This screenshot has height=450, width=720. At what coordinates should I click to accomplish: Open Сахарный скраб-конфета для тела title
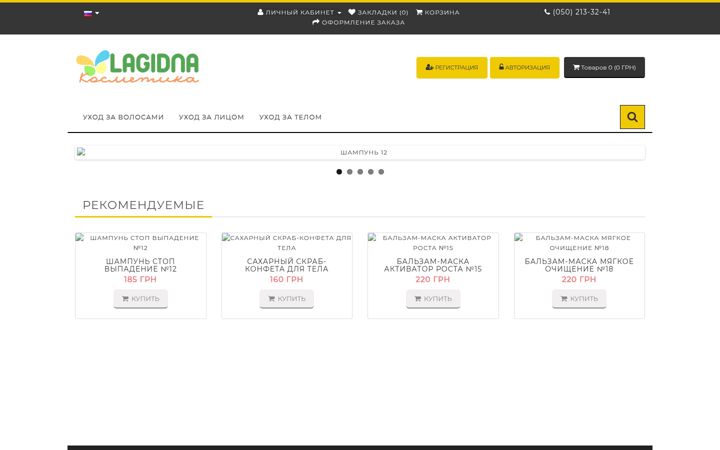tap(287, 265)
